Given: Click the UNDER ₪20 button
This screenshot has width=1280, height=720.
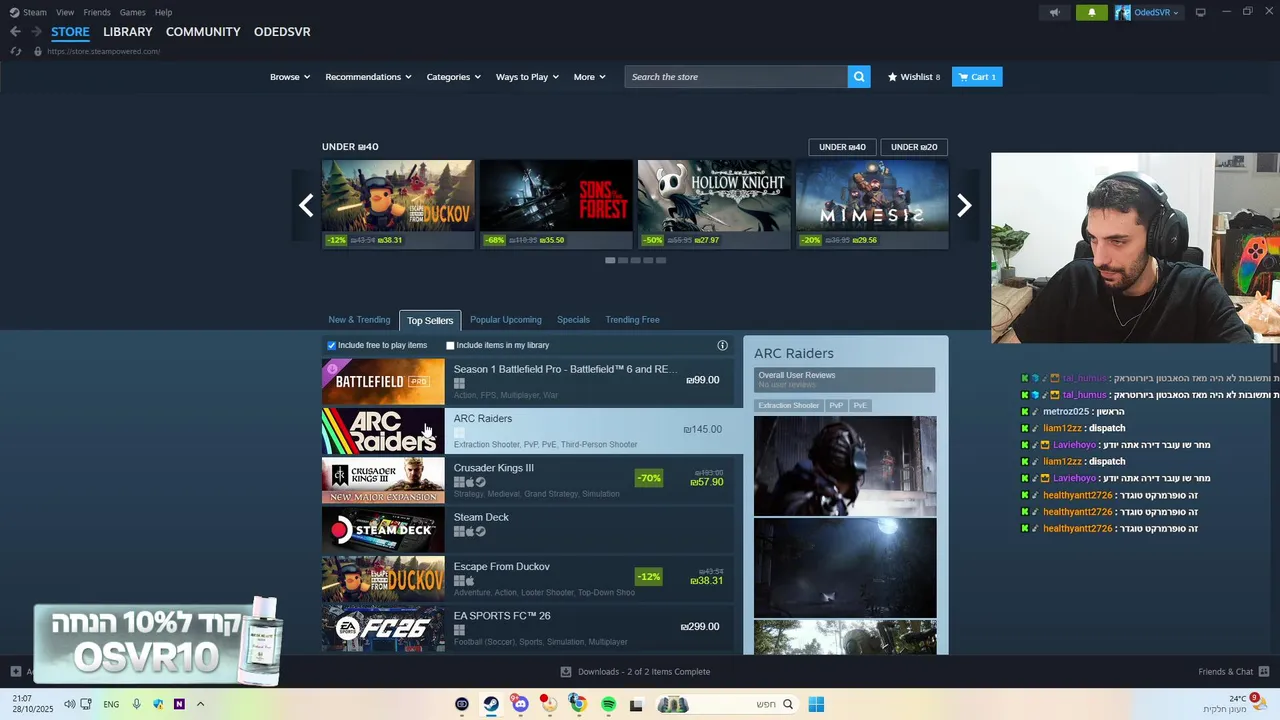Looking at the screenshot, I should coord(914,147).
